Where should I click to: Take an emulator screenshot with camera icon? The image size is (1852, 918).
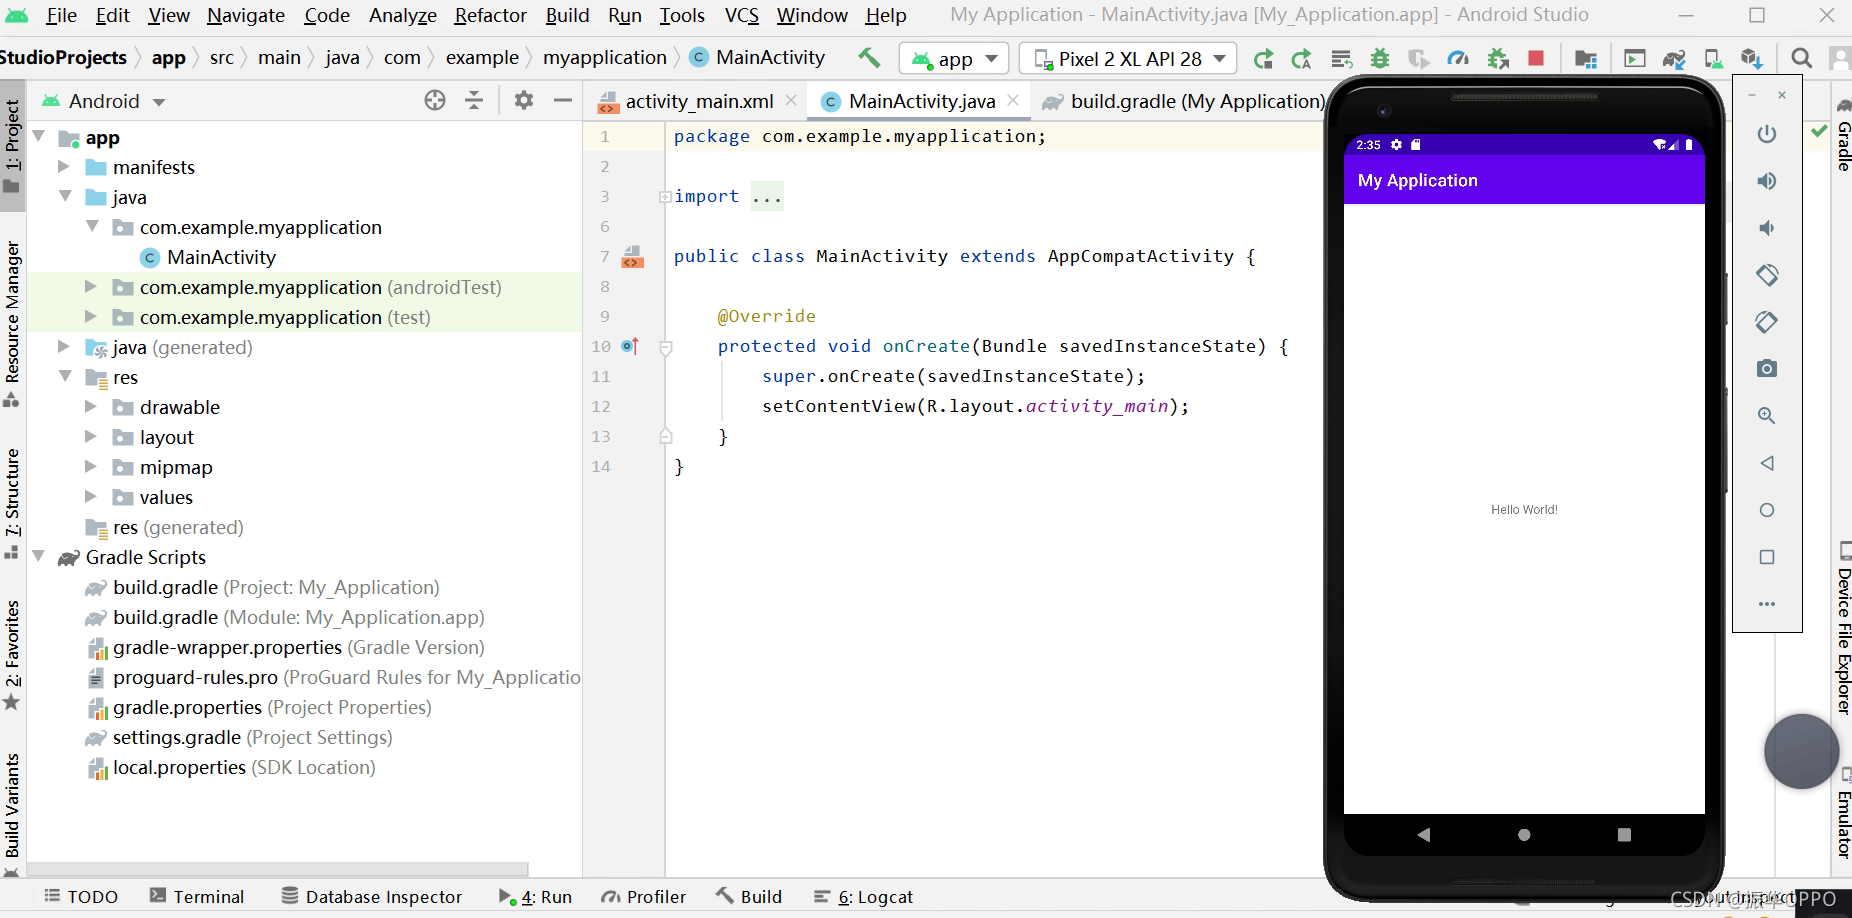1767,369
